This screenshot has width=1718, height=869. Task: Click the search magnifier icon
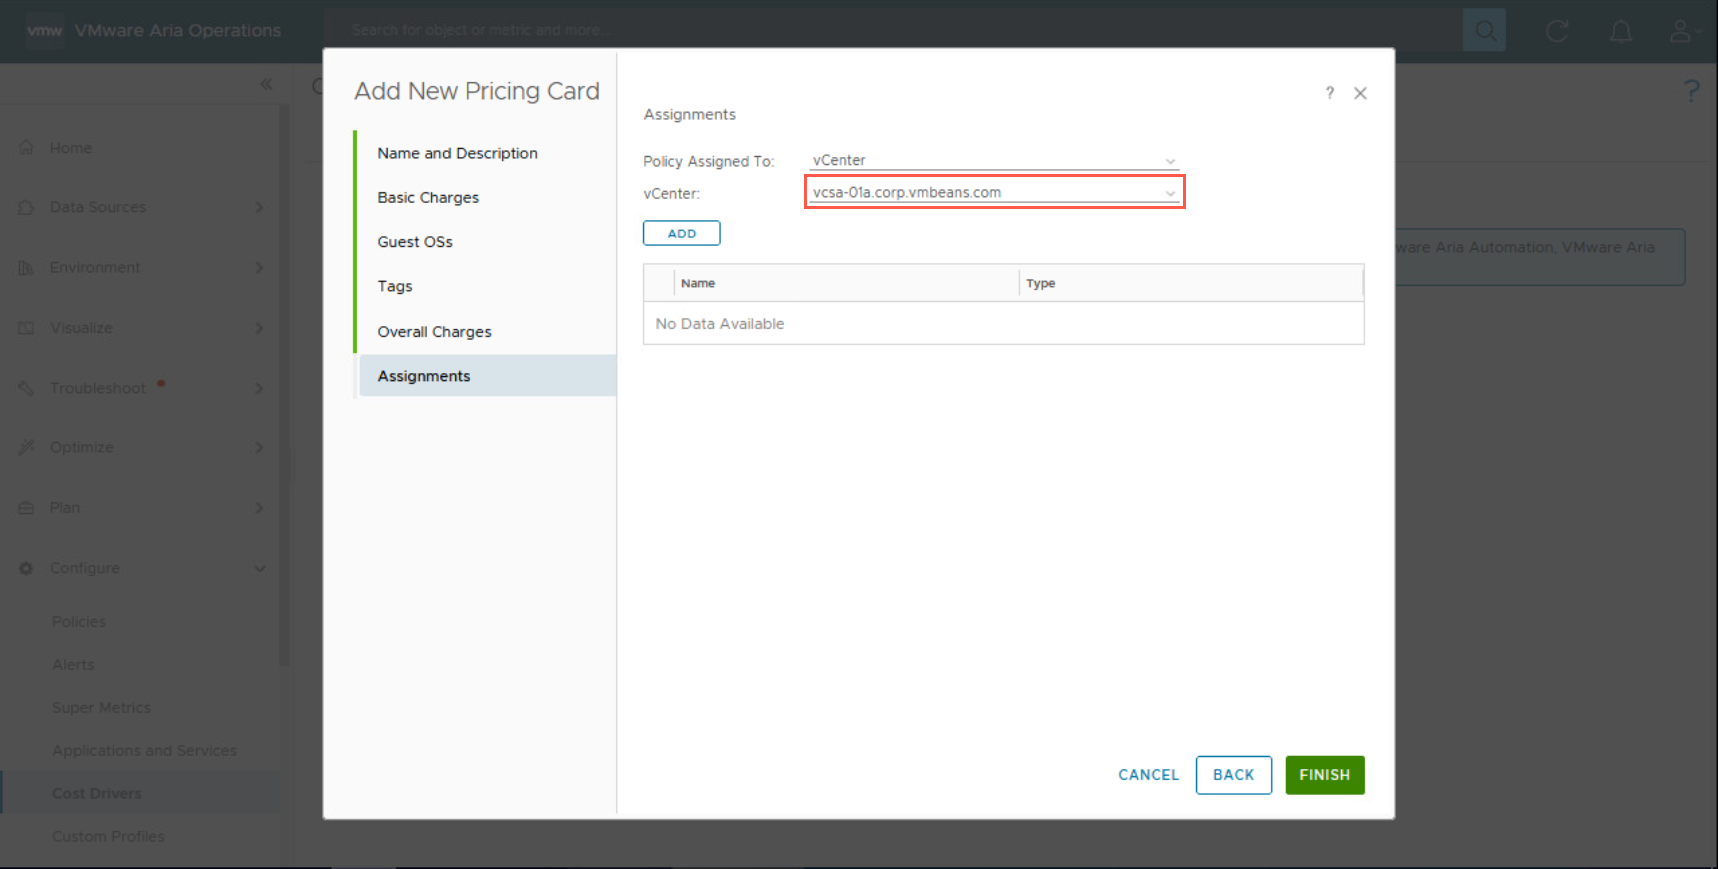click(x=1484, y=31)
